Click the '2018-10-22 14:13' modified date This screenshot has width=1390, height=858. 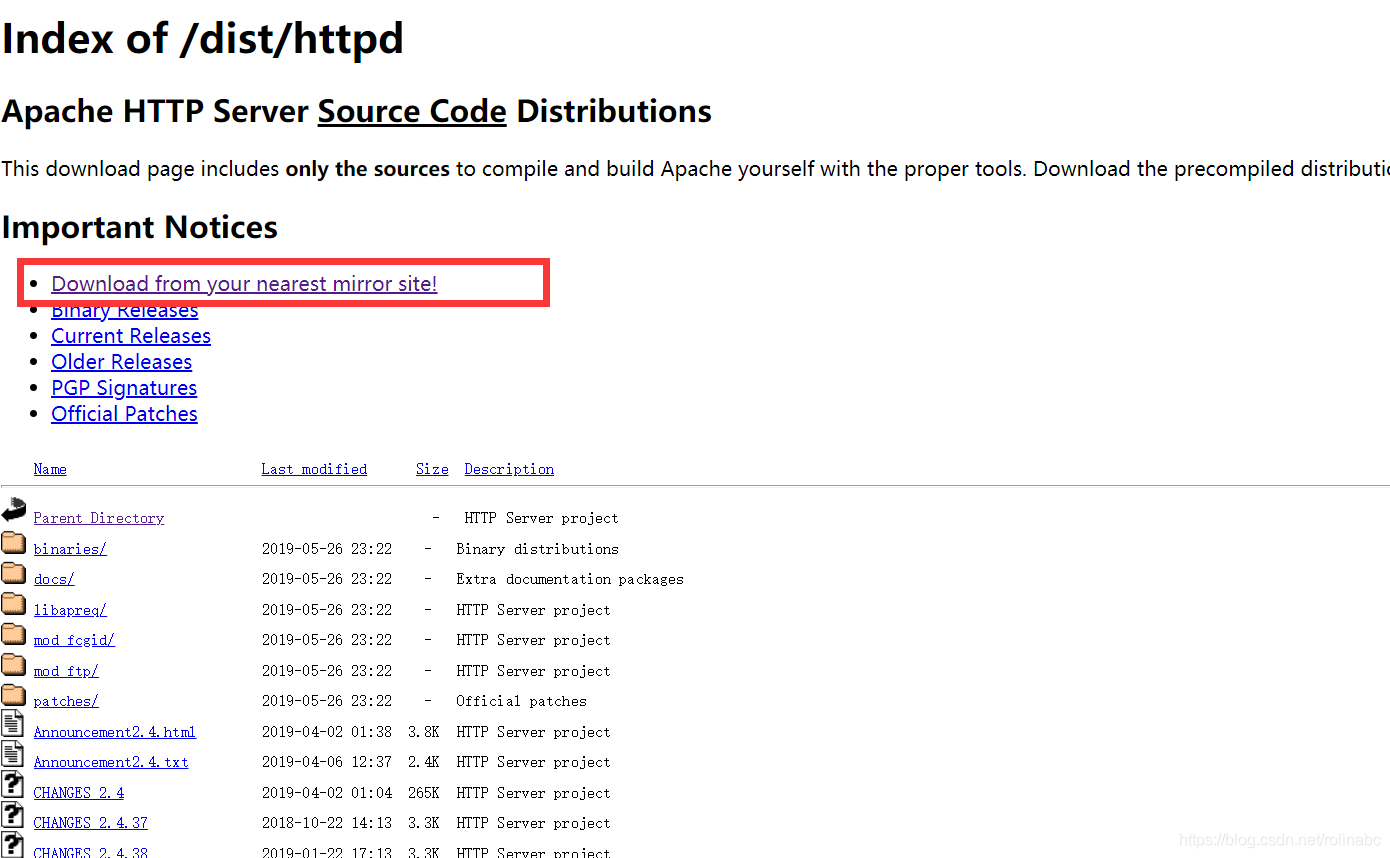(x=327, y=823)
